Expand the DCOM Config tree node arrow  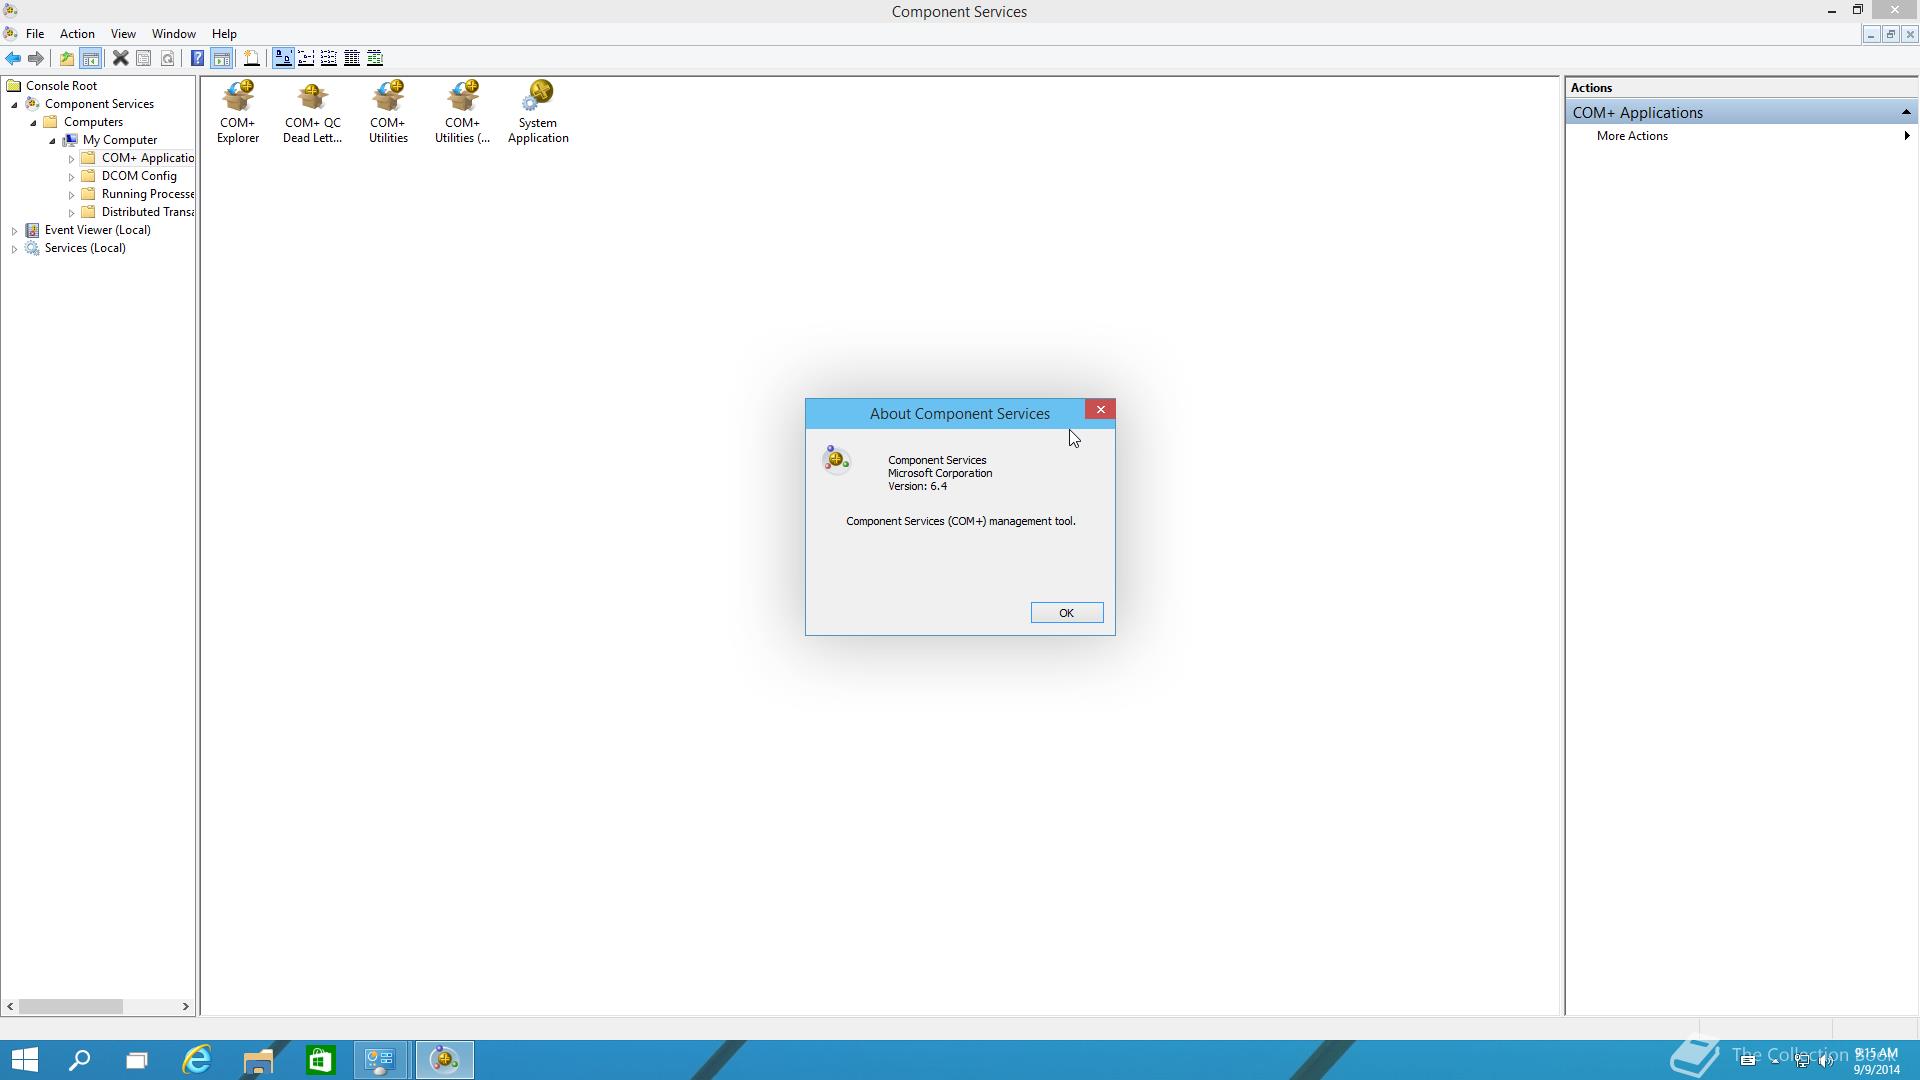pyautogui.click(x=71, y=176)
